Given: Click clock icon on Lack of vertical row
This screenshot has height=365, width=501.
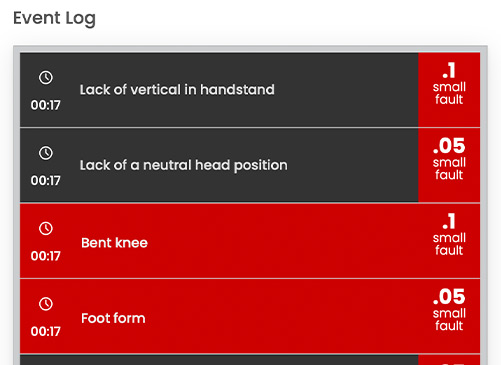Looking at the screenshot, I should pos(46,78).
